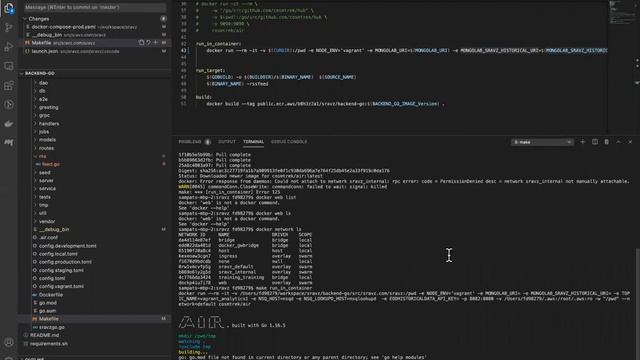This screenshot has width=640, height=360.
Task: Open launch.json in Changes list
Action: point(95,51)
